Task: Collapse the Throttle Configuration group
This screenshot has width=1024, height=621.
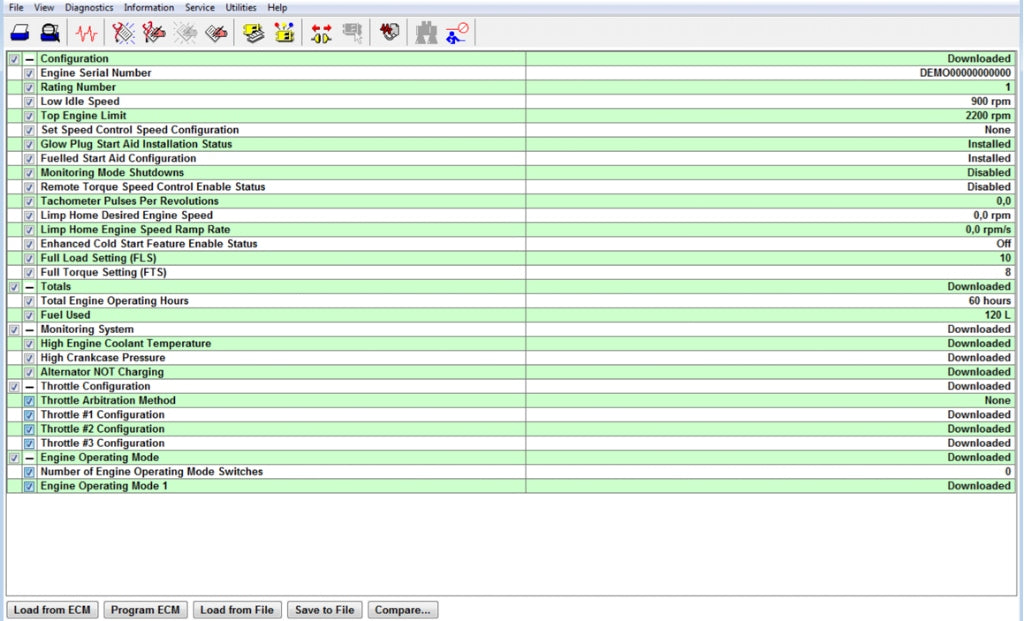Action: point(30,387)
